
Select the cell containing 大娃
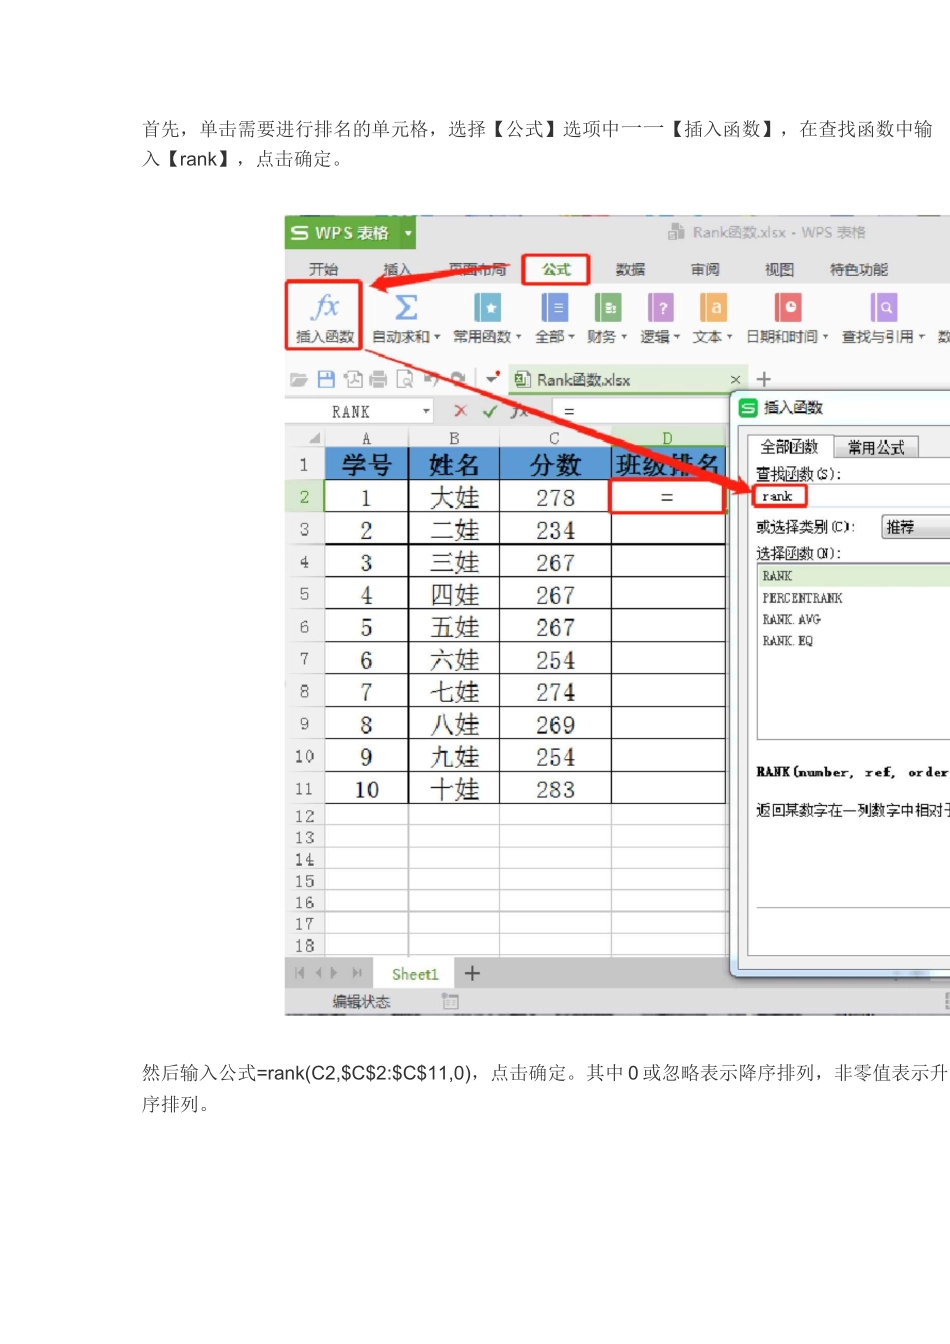(x=454, y=497)
